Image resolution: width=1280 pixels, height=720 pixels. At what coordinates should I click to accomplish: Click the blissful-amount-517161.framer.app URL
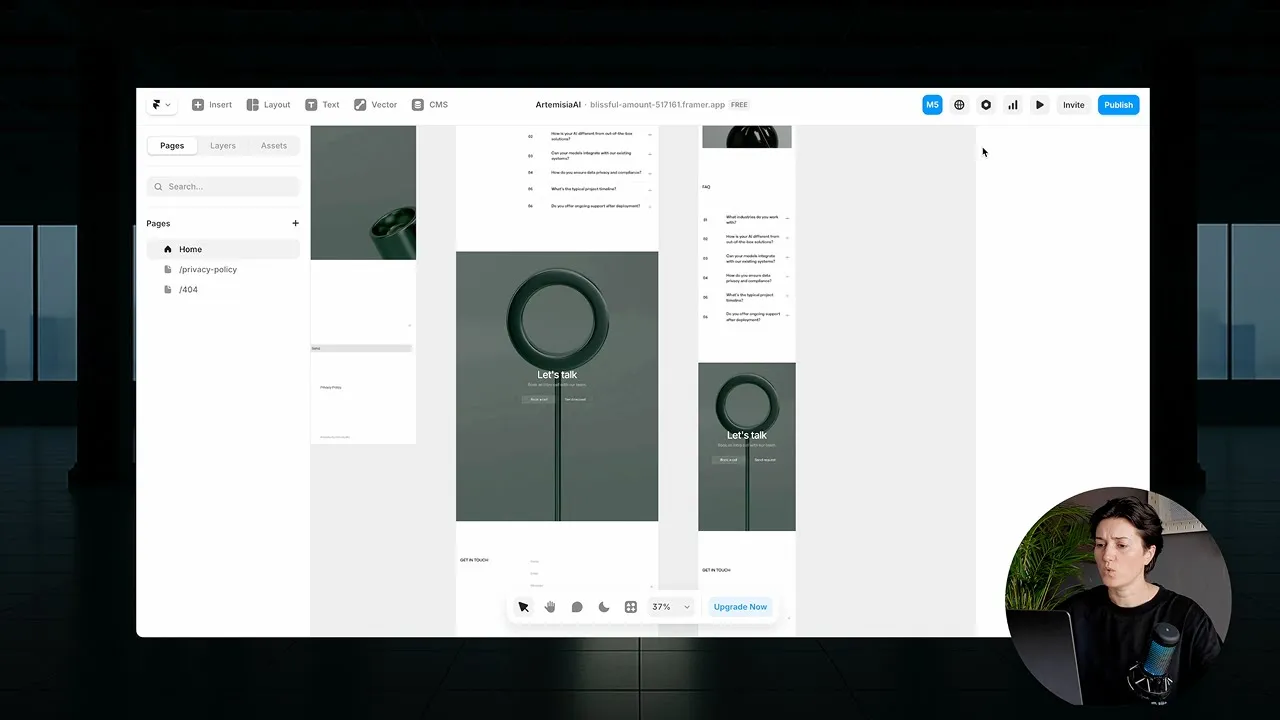[x=657, y=105]
